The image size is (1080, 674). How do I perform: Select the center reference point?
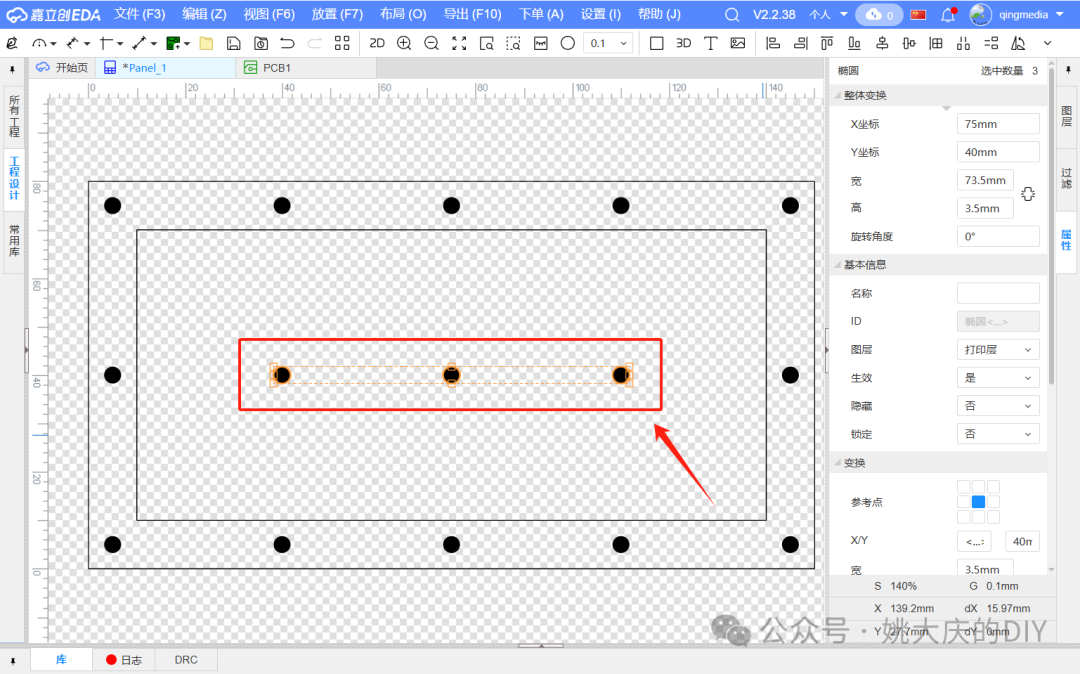click(978, 502)
